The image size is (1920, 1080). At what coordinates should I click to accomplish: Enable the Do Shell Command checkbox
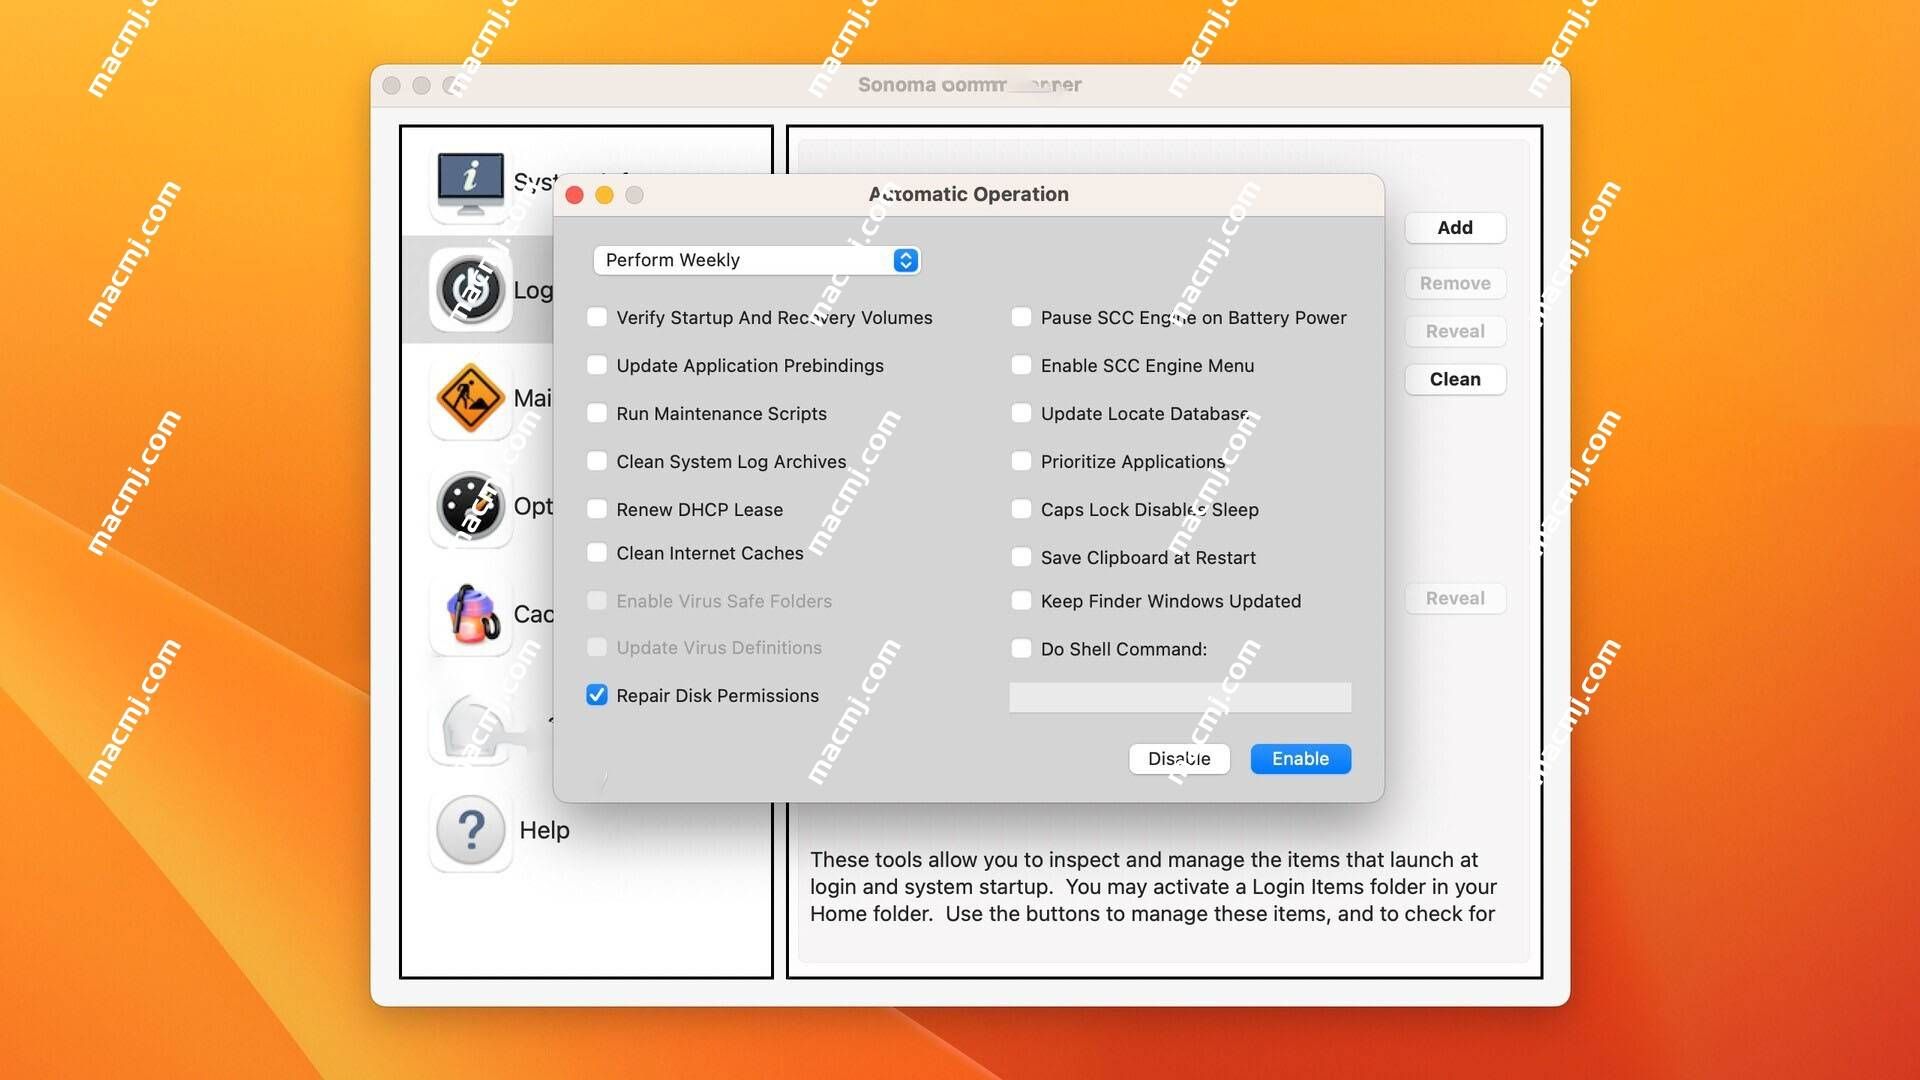coord(1021,649)
